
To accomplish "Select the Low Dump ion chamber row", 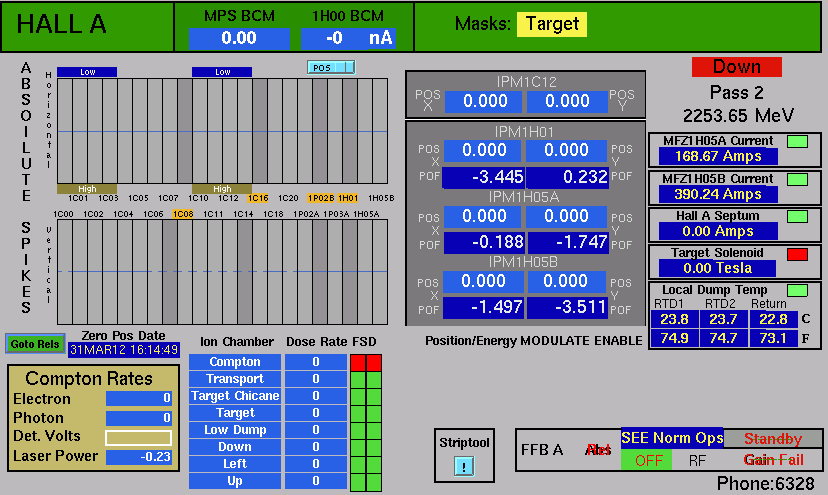I will [x=235, y=429].
